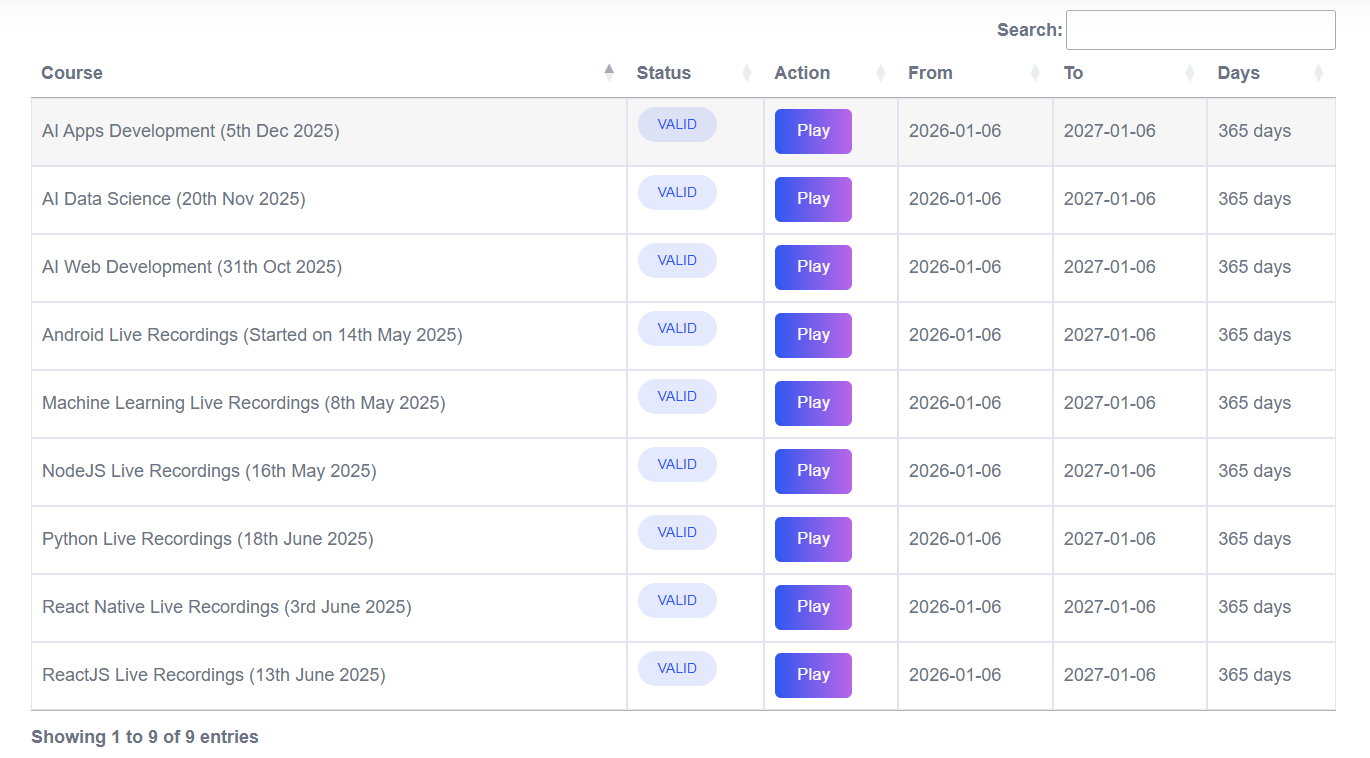Viewport: 1370px width, 758px height.
Task: Play NodeJS Live Recordings course
Action: pos(813,471)
